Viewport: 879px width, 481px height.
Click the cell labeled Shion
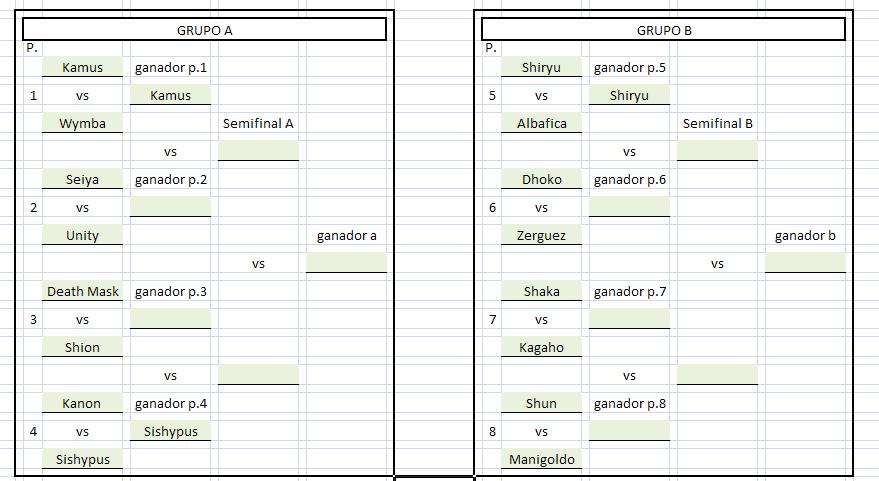[x=82, y=348]
